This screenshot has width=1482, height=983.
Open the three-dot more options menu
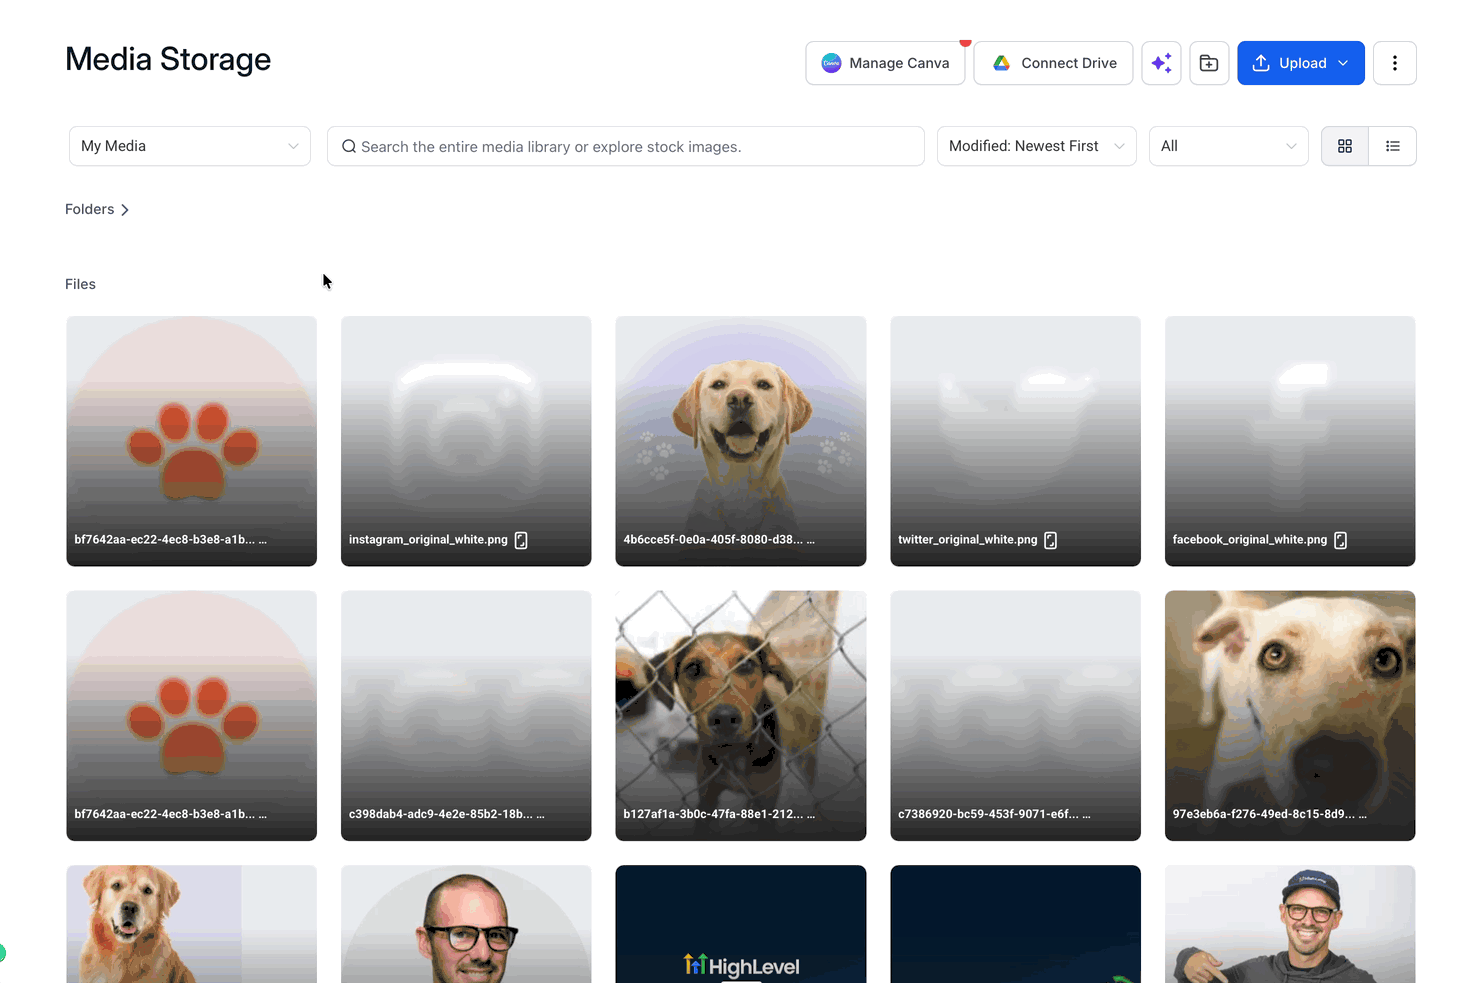[x=1395, y=63]
